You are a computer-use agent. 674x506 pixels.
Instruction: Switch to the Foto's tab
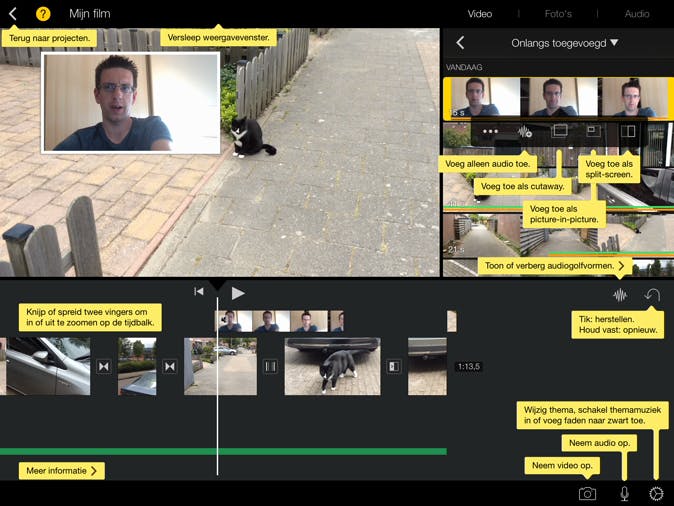pos(558,14)
